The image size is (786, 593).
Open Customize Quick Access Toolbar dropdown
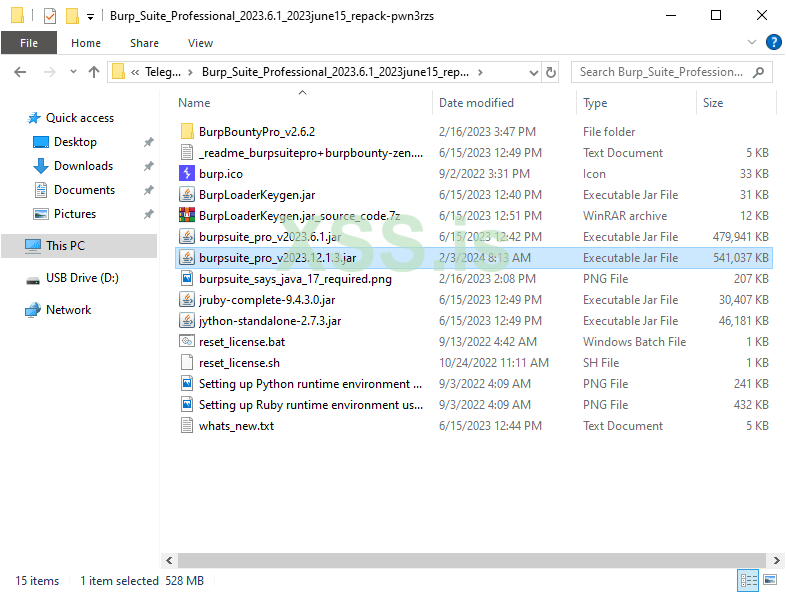[90, 17]
